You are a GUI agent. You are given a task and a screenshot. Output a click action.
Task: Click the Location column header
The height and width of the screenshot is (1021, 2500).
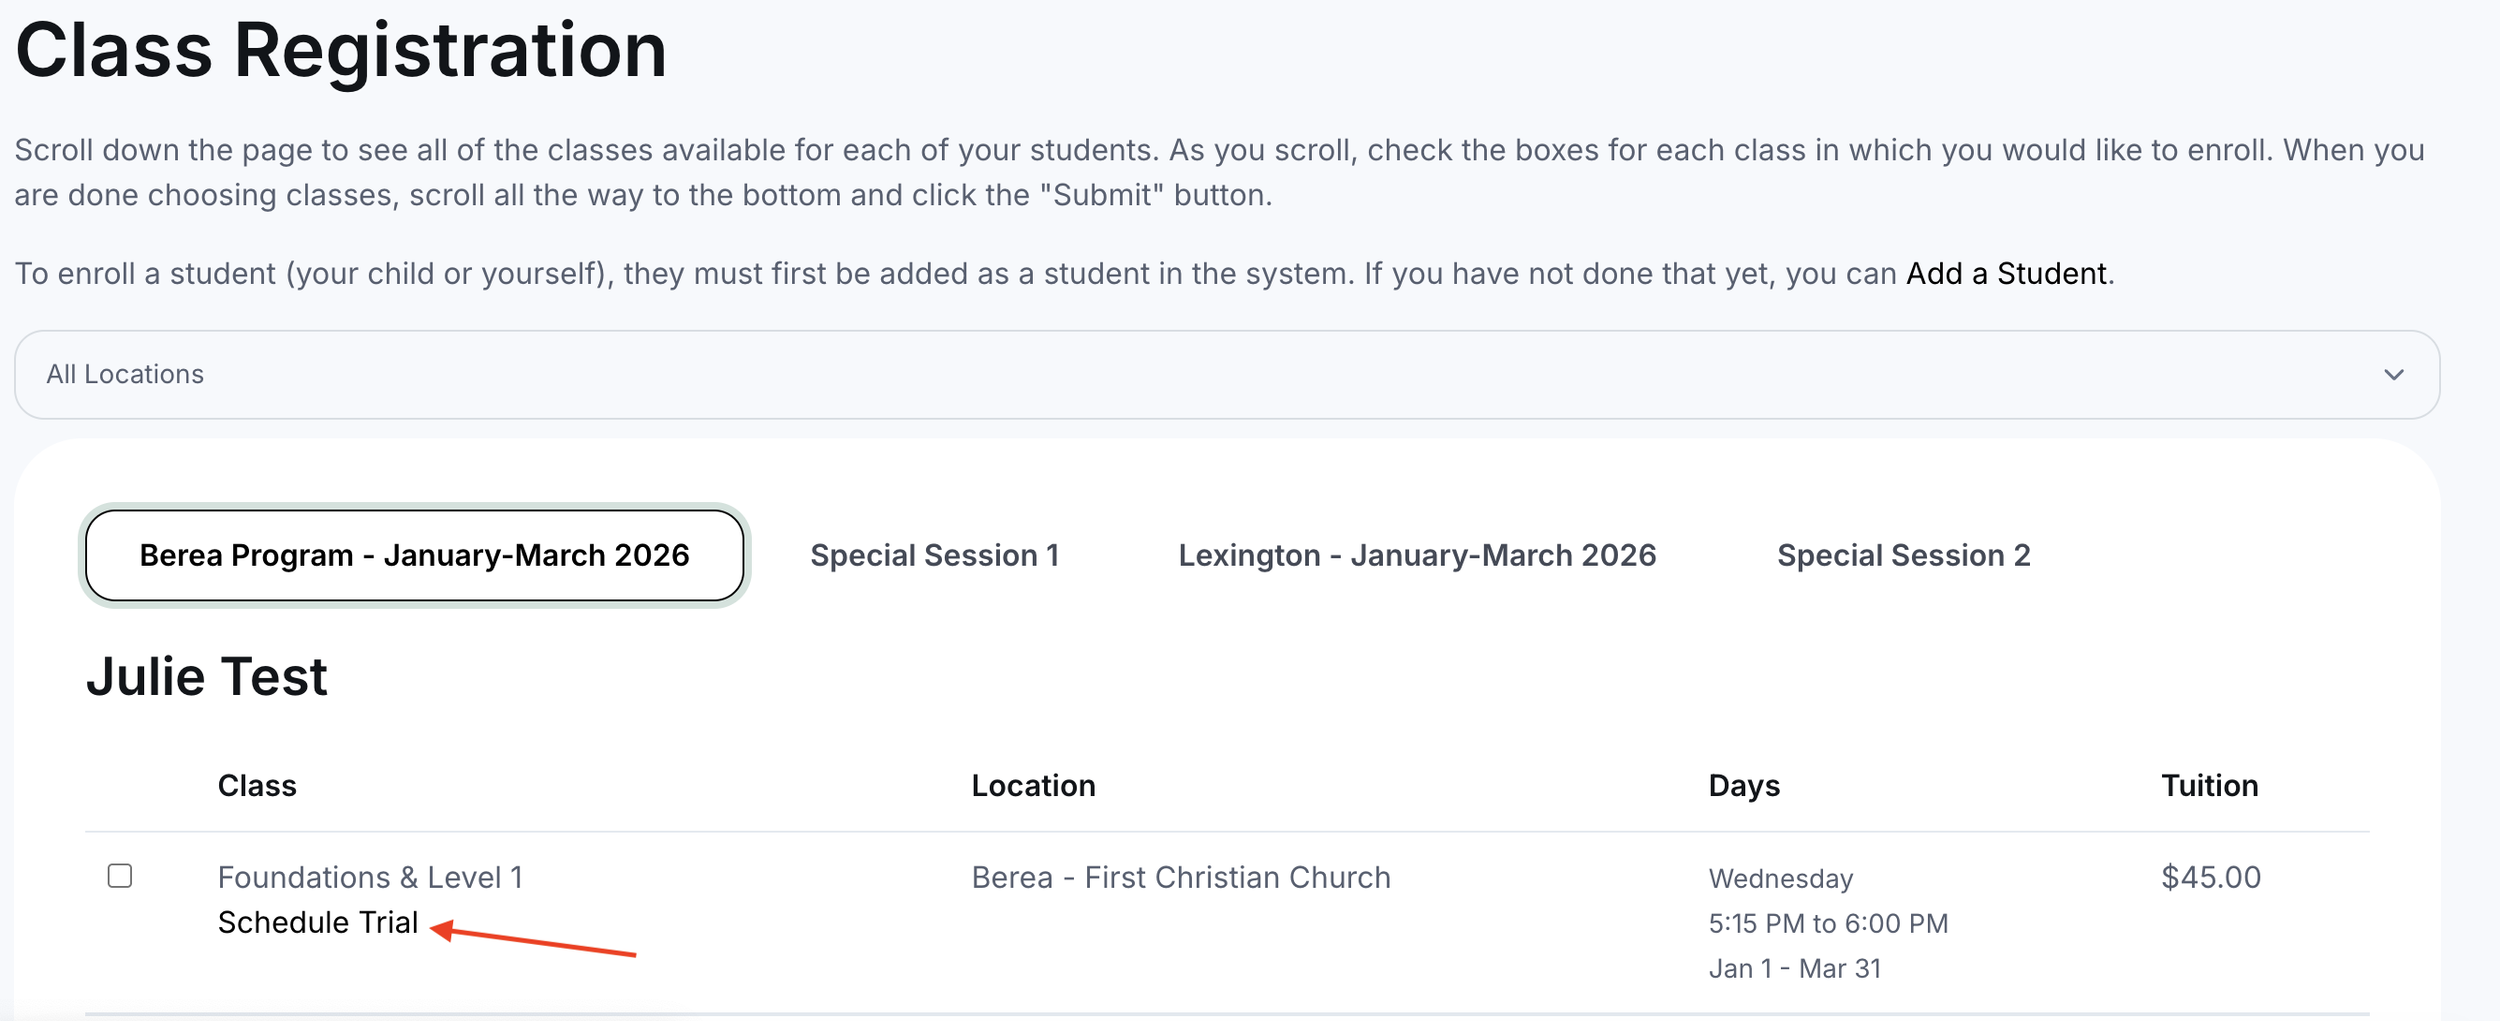(x=1033, y=786)
